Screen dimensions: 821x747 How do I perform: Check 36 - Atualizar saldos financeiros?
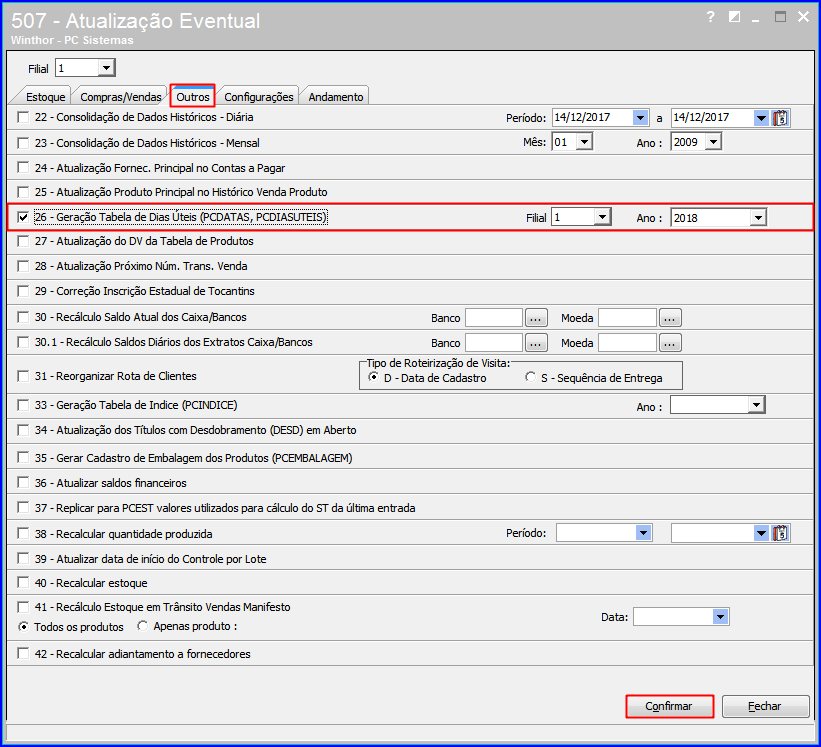coord(23,482)
